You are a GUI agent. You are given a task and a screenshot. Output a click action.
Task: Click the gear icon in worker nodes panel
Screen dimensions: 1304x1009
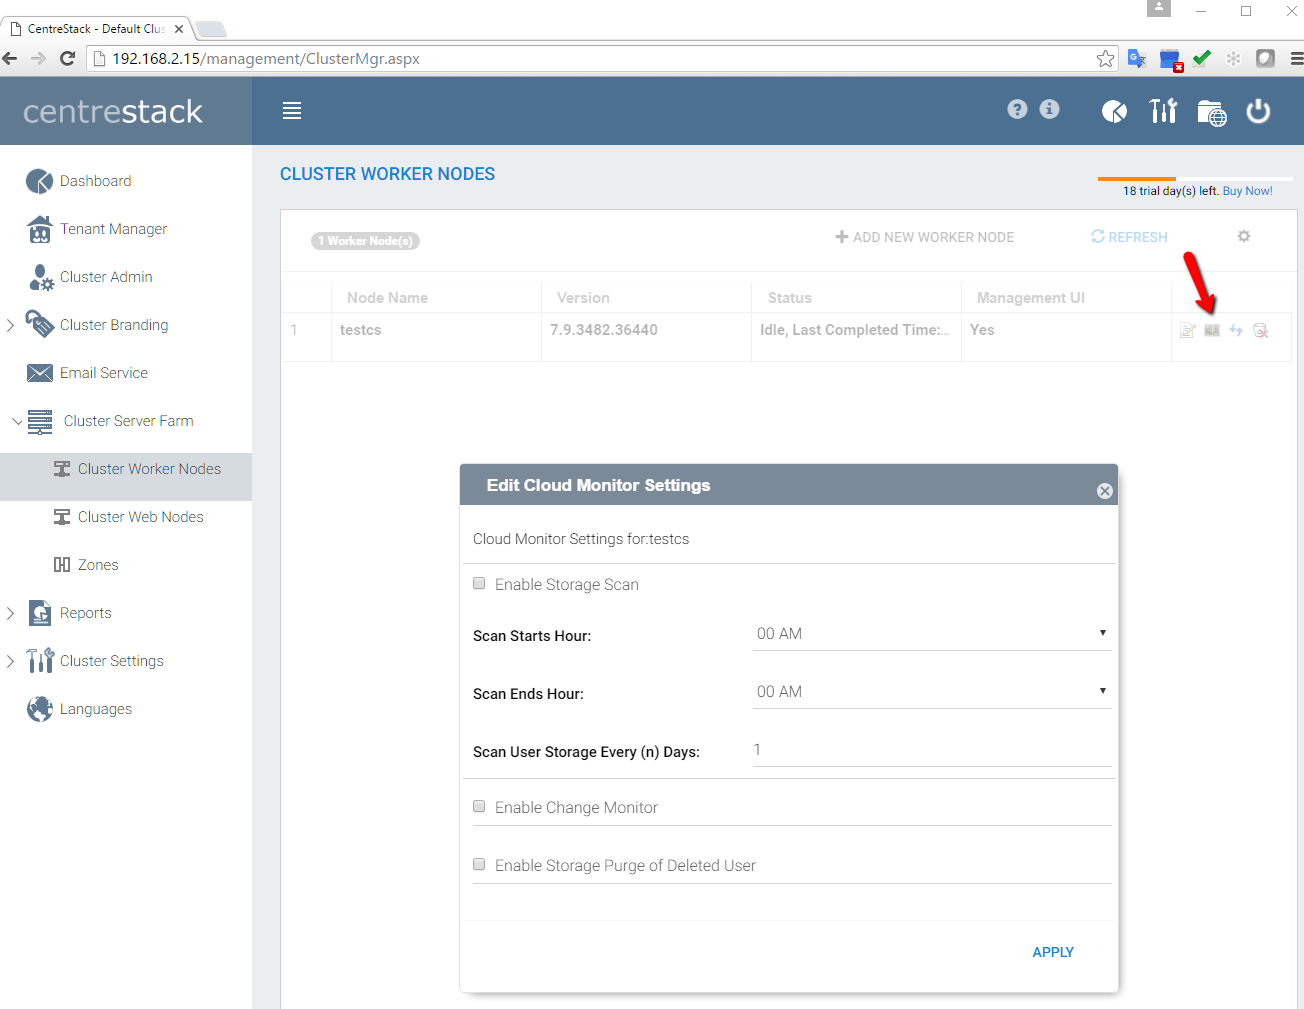1244,236
